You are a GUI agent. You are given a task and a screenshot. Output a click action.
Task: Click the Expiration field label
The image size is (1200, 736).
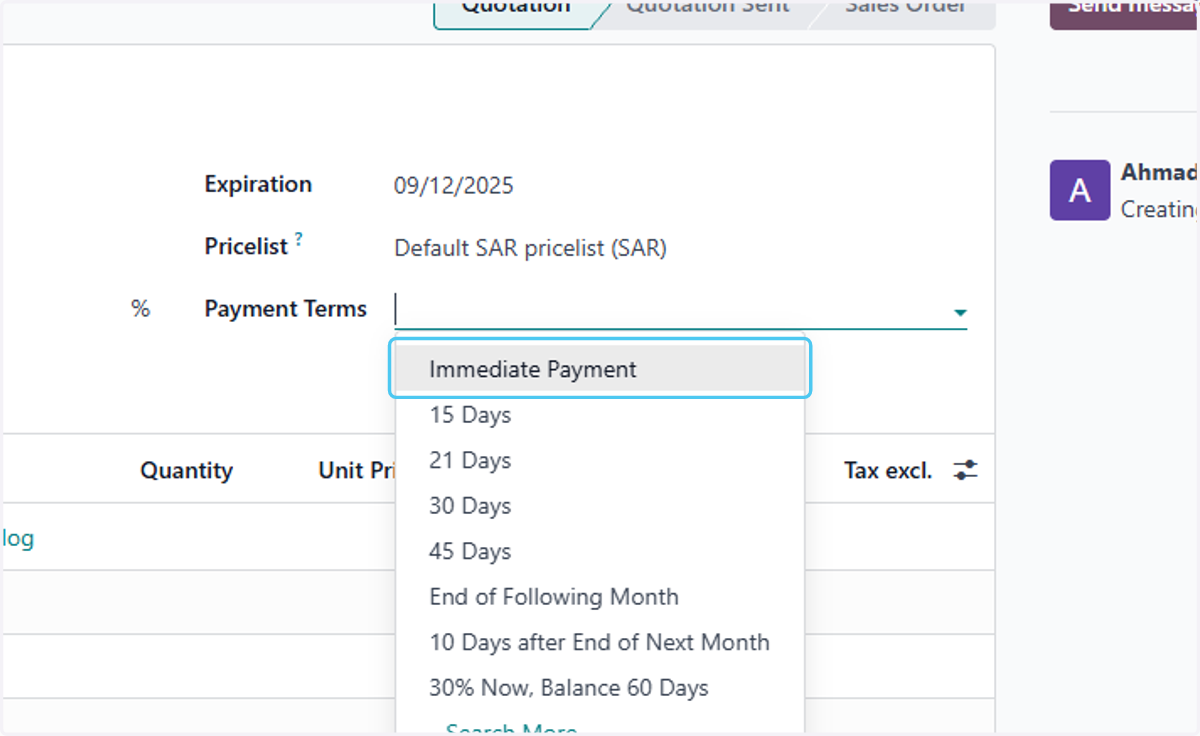[258, 184]
